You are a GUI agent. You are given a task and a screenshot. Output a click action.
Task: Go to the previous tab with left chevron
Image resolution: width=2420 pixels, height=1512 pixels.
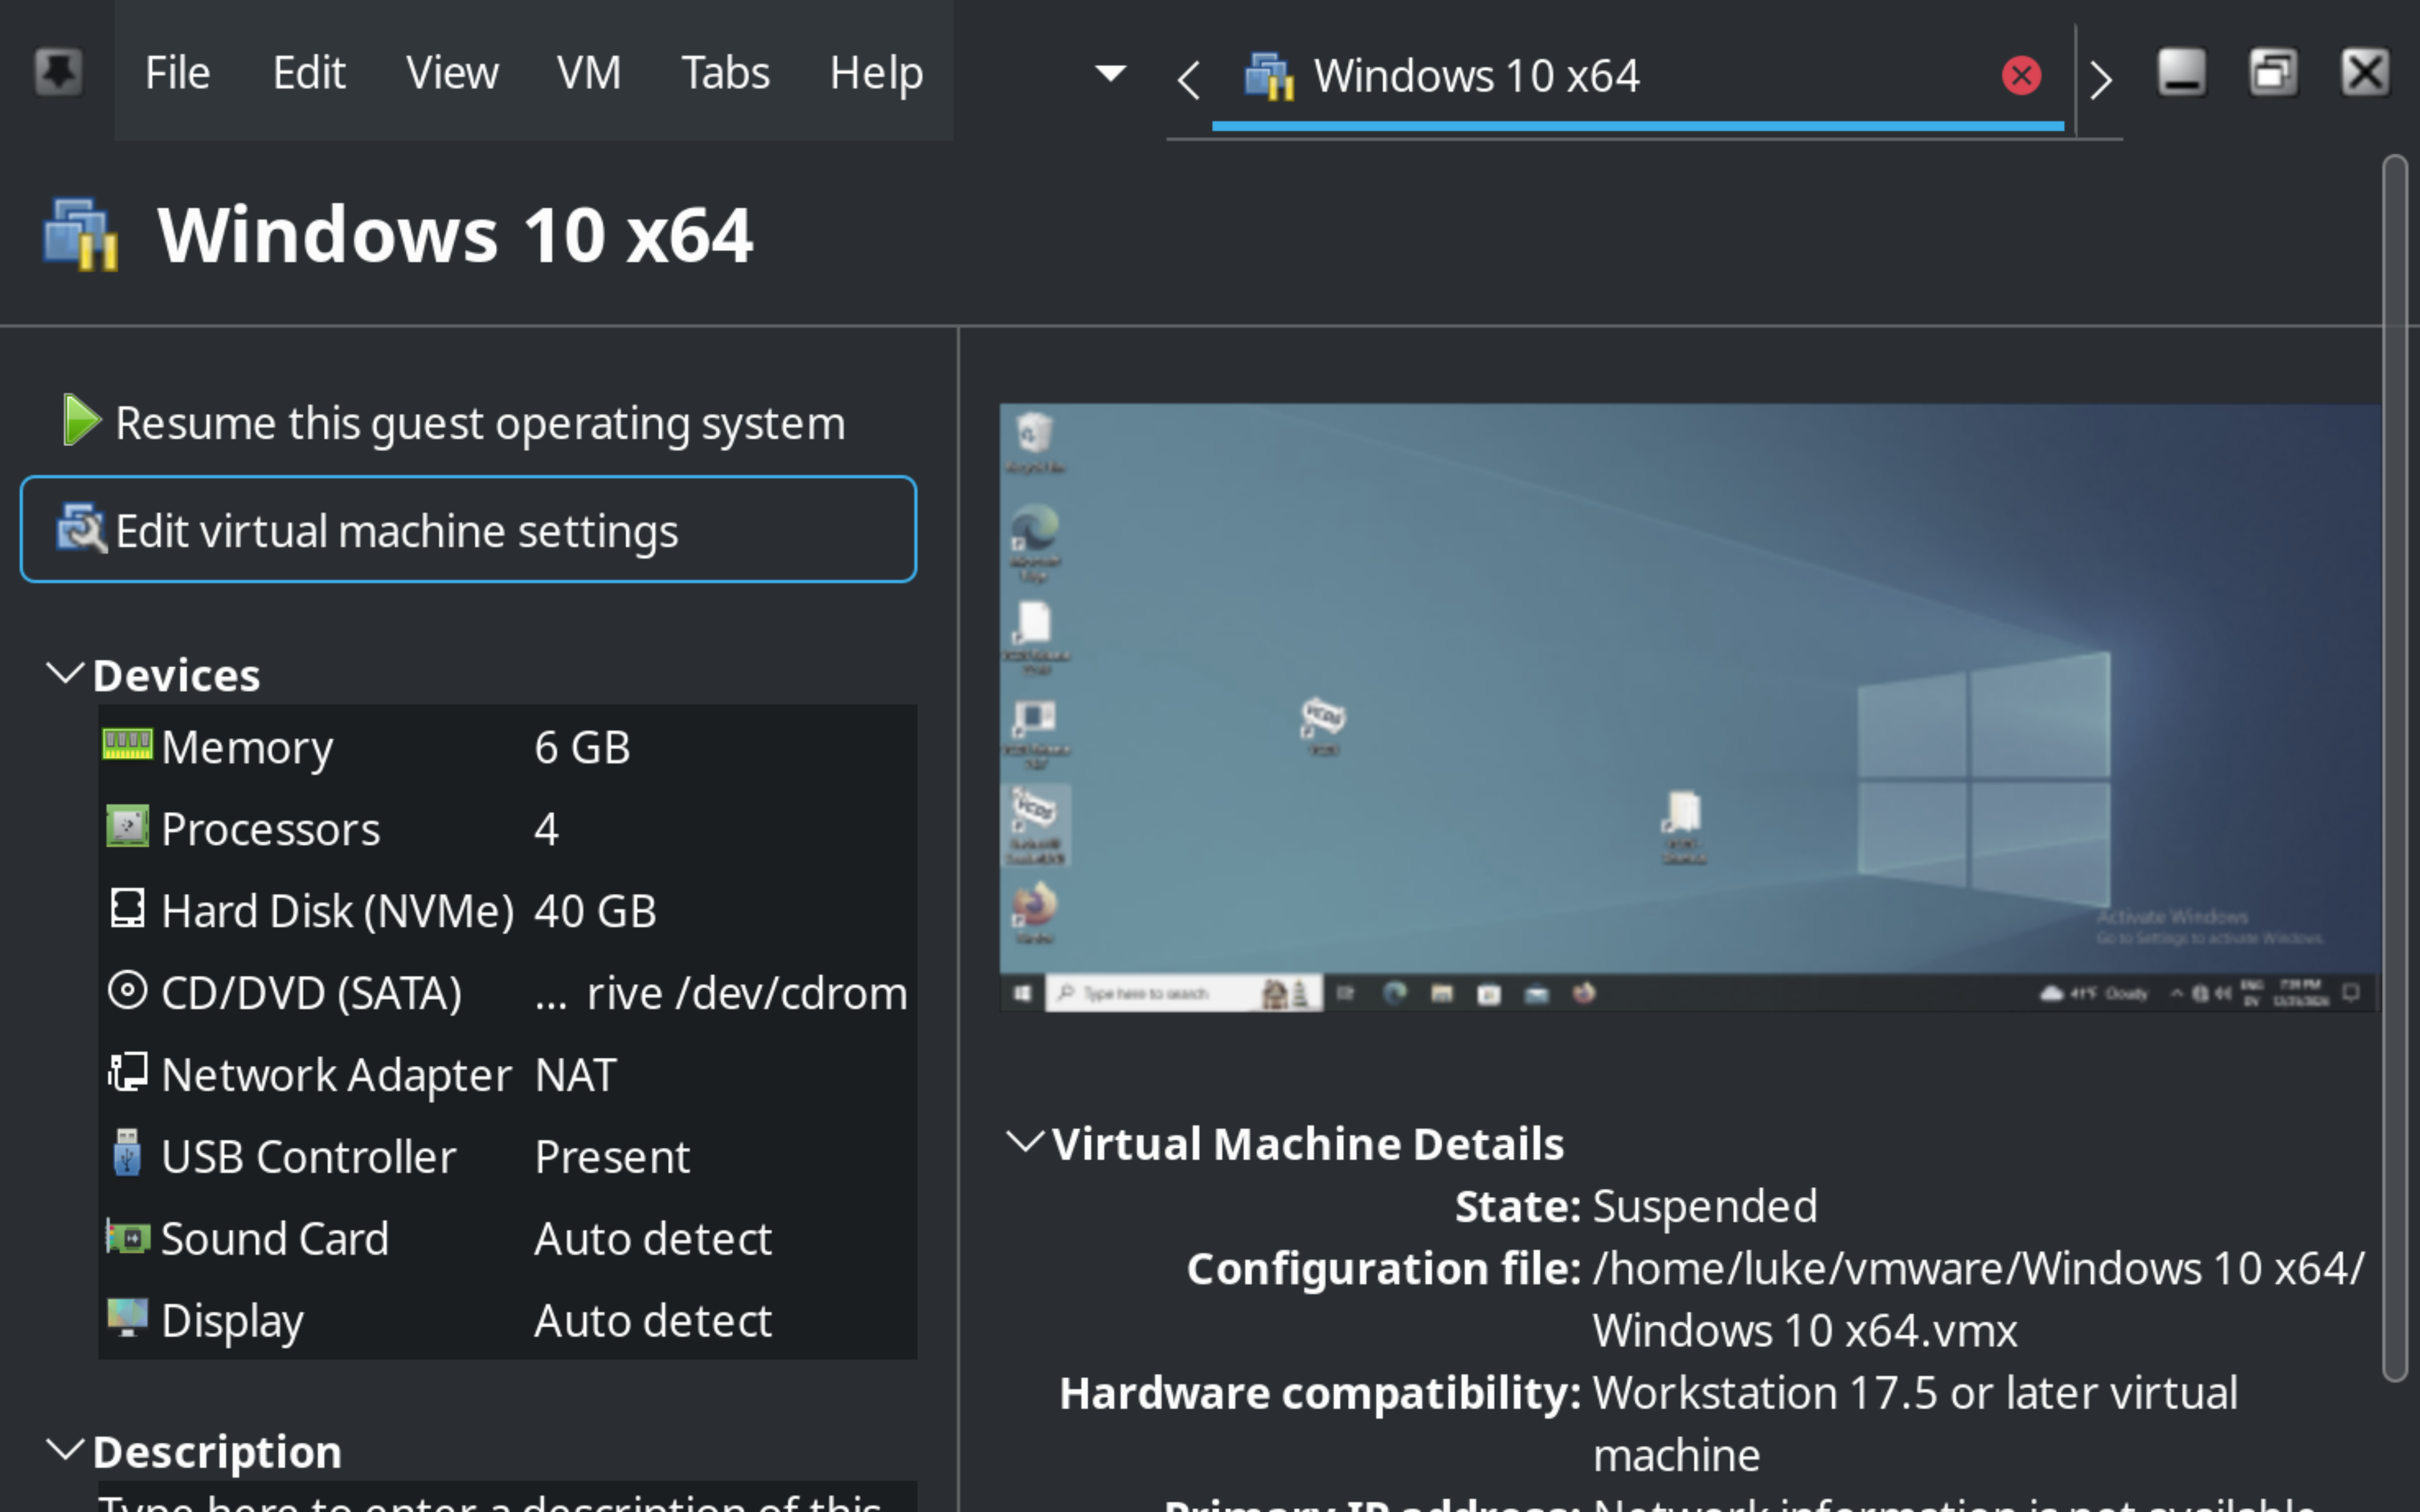pyautogui.click(x=1188, y=79)
